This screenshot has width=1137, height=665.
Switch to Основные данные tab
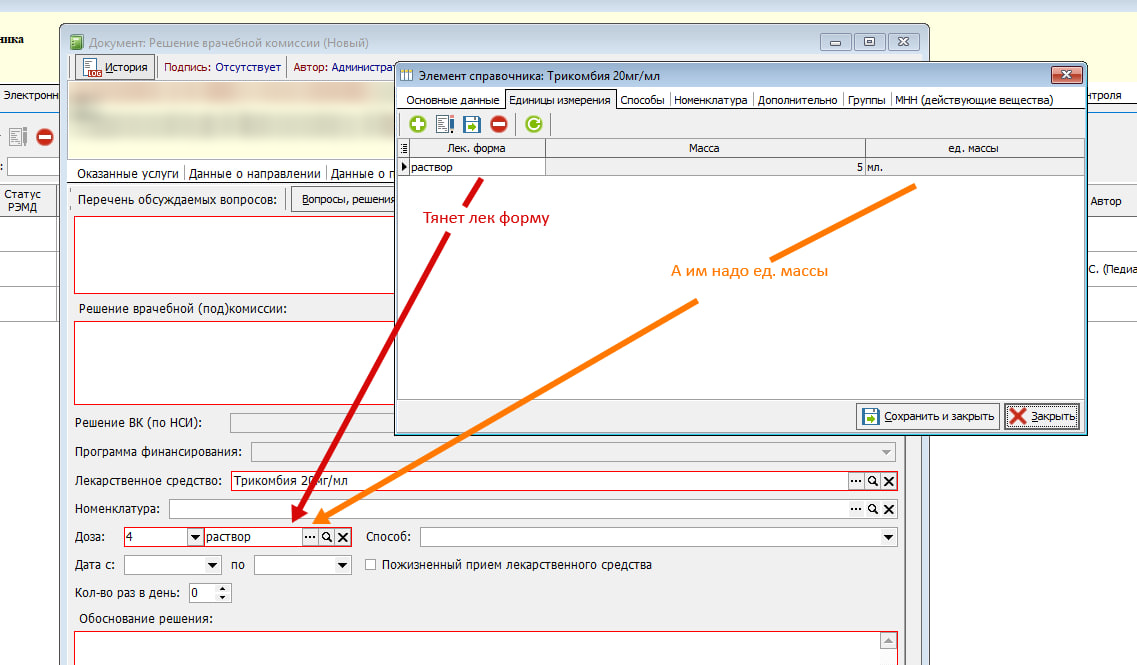tap(452, 100)
